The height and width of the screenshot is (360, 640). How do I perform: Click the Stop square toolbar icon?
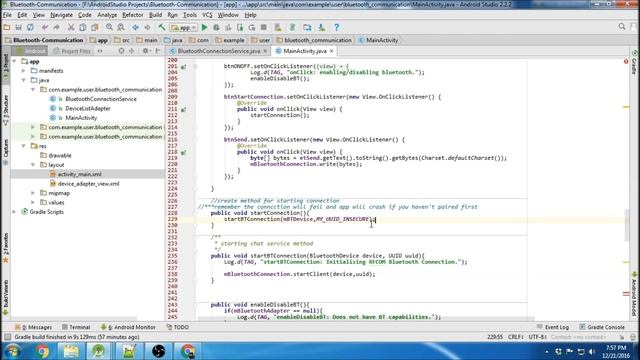coord(264,27)
